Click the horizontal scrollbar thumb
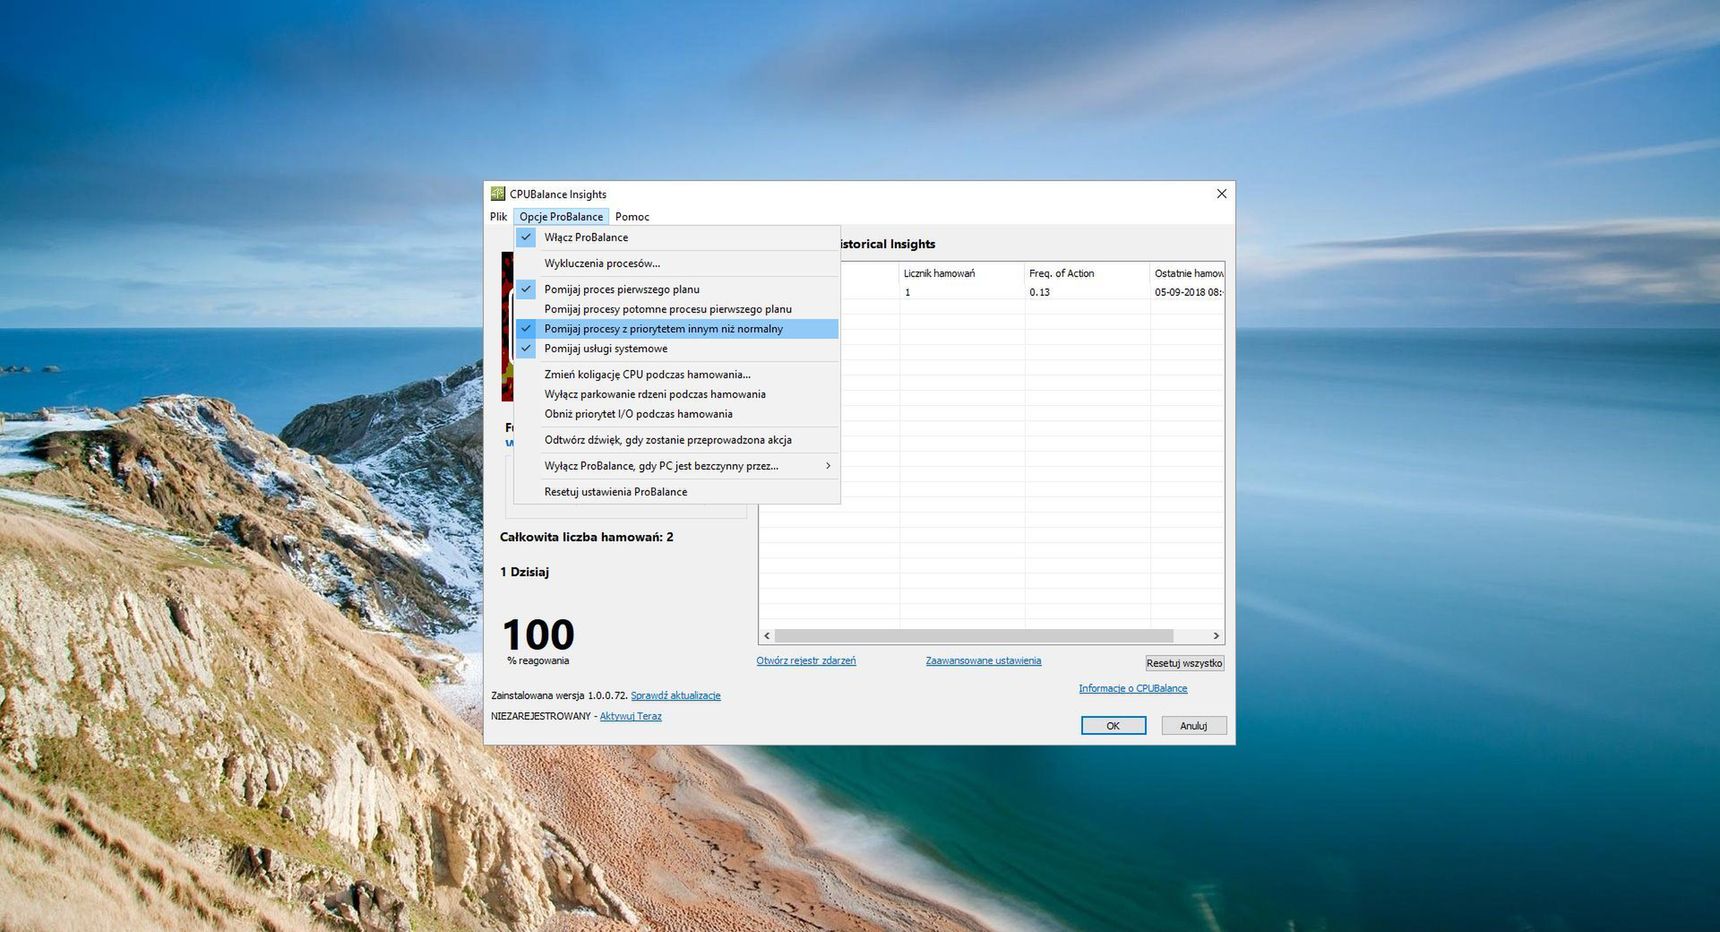The image size is (1720, 932). click(x=974, y=636)
